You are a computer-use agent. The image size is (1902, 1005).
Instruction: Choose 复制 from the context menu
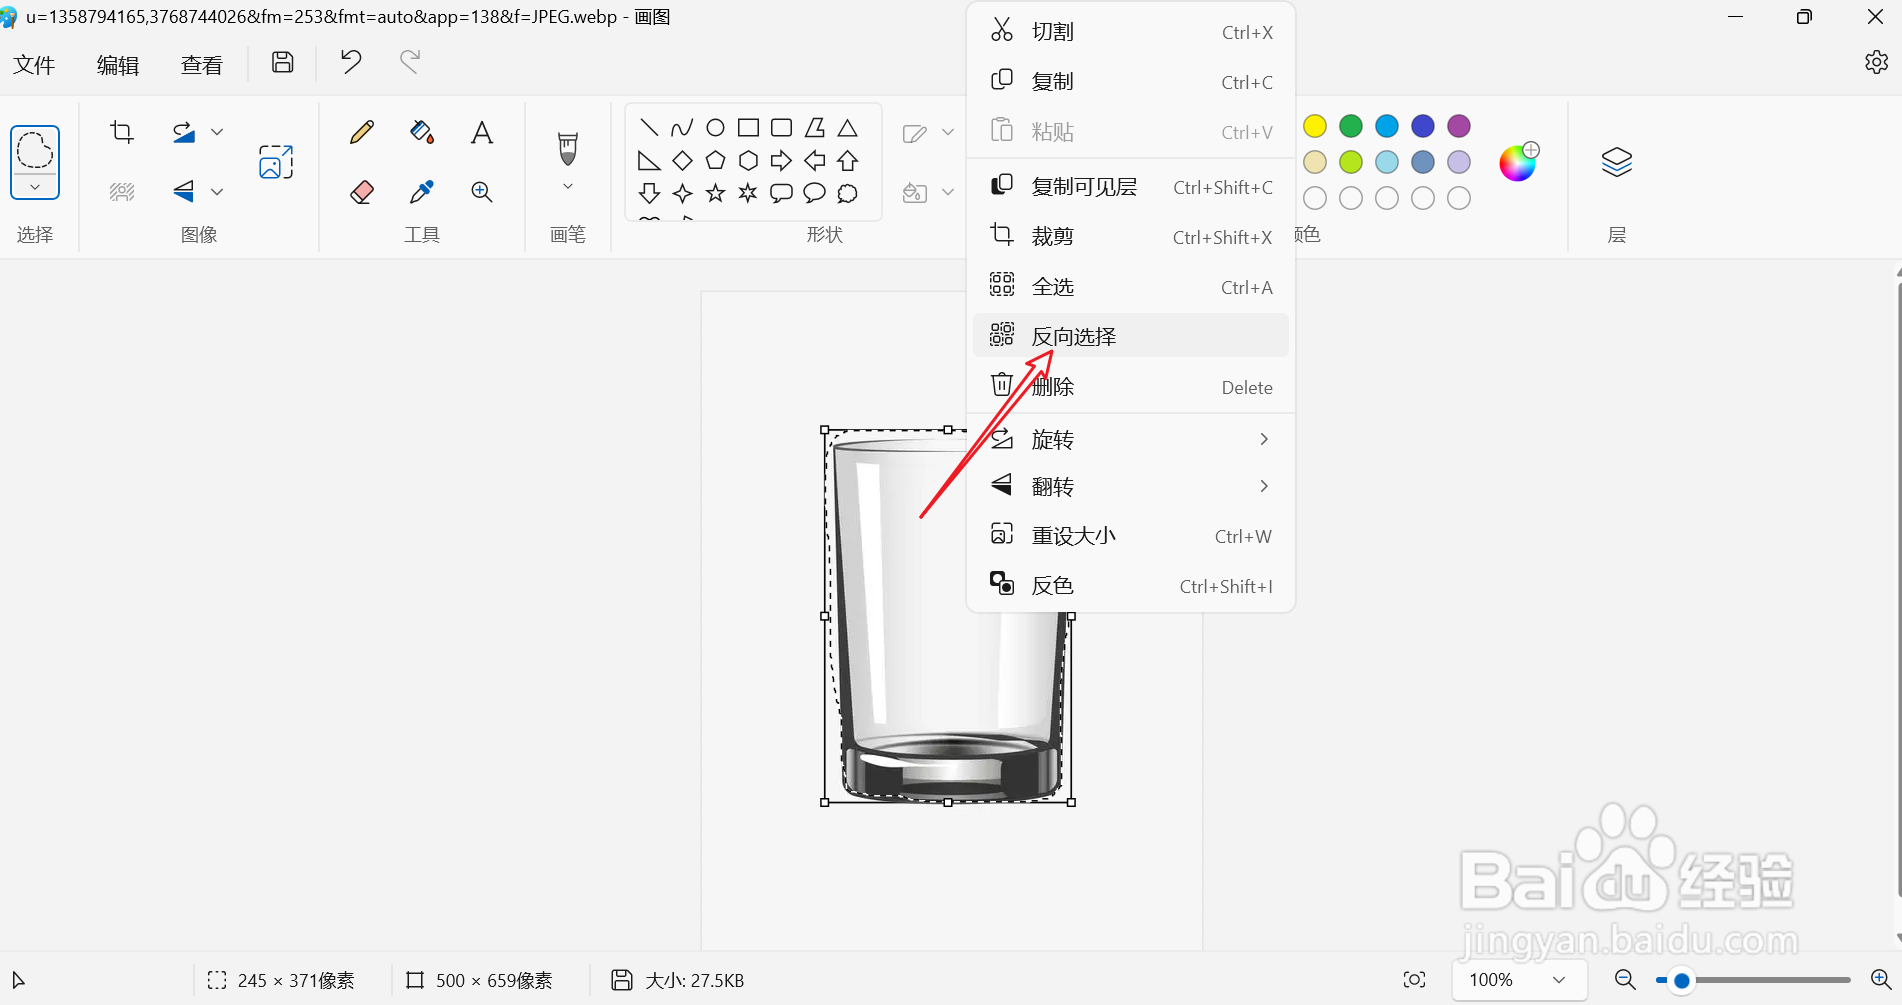pyautogui.click(x=1130, y=82)
